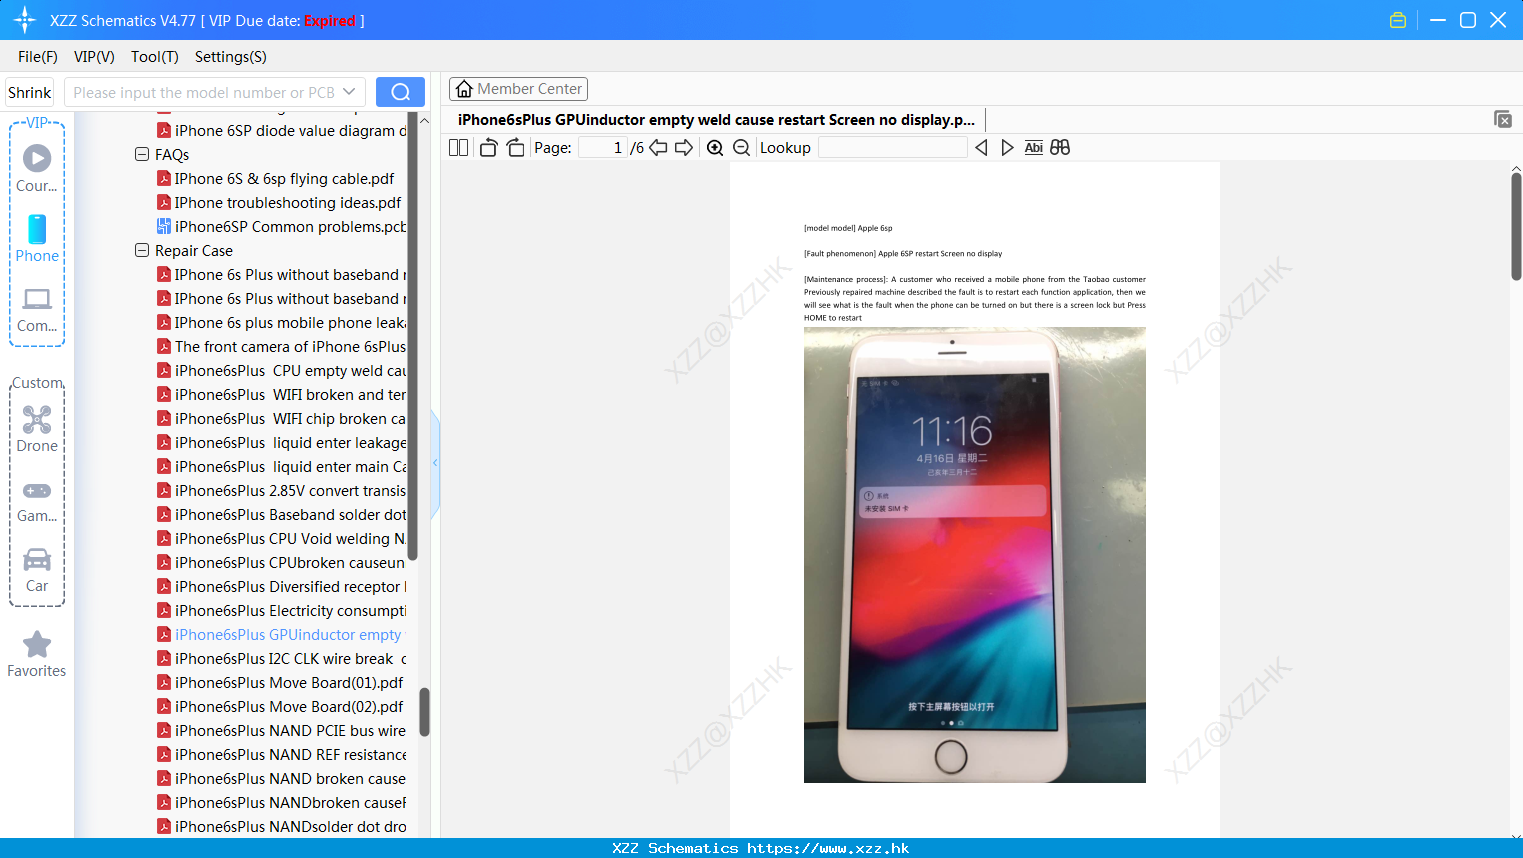Click the Lookup text field
Viewport: 1523px width, 858px height.
pos(892,148)
